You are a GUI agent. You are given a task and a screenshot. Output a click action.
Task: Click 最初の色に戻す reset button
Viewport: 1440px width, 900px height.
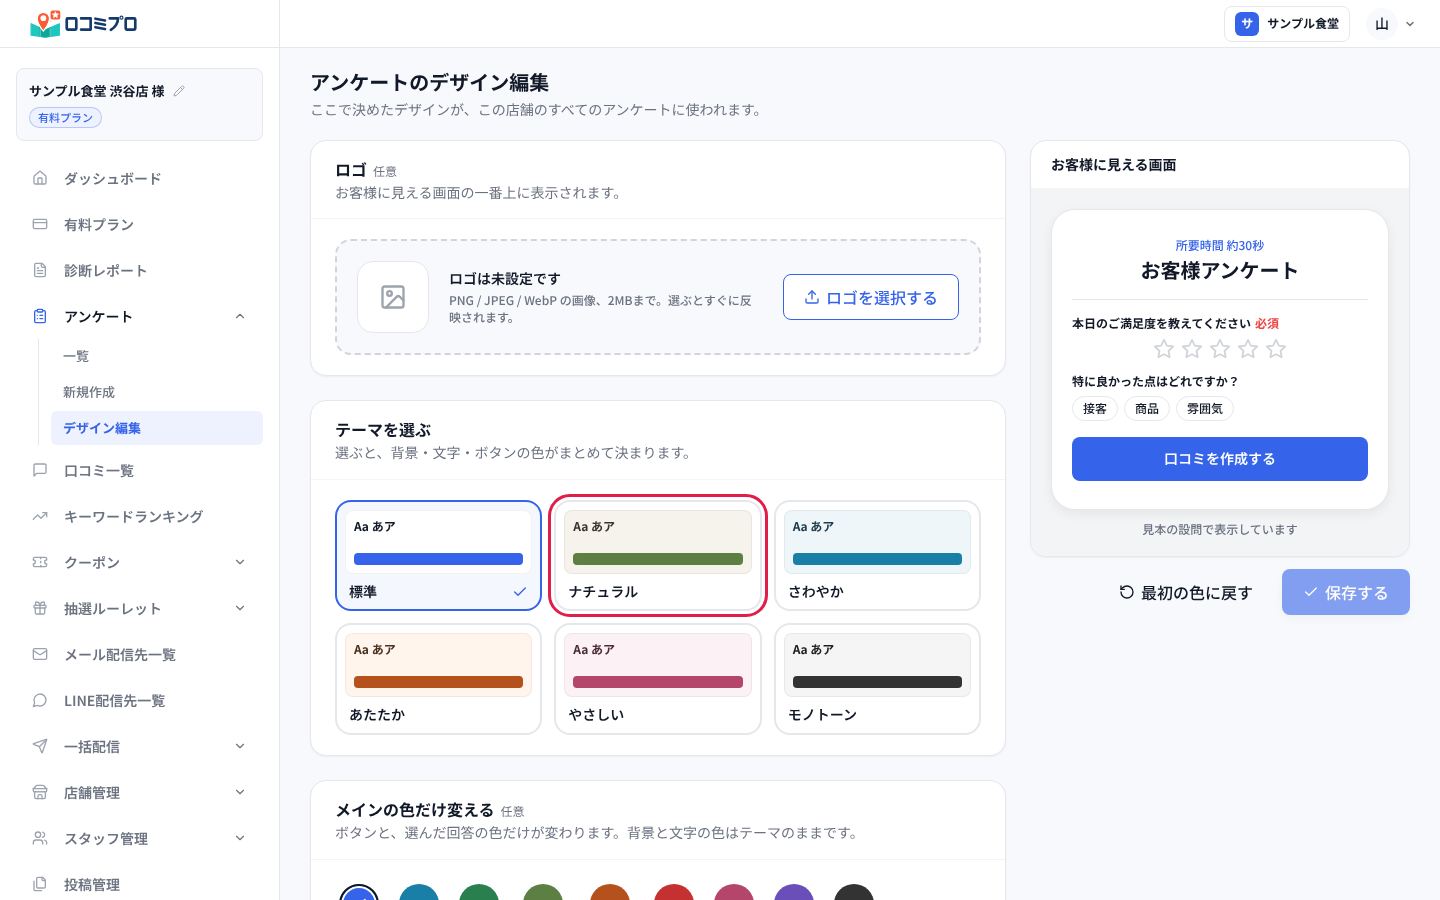coord(1186,592)
